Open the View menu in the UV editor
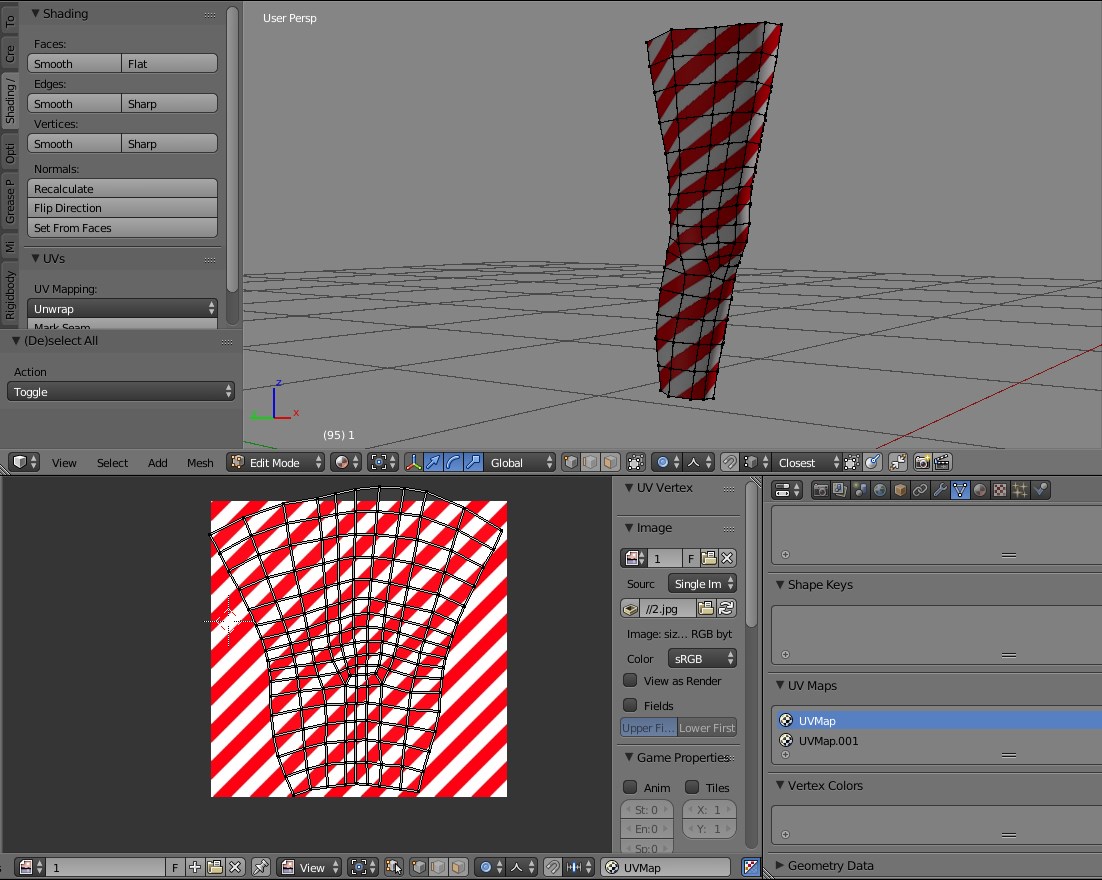This screenshot has width=1102, height=880. pos(313,867)
